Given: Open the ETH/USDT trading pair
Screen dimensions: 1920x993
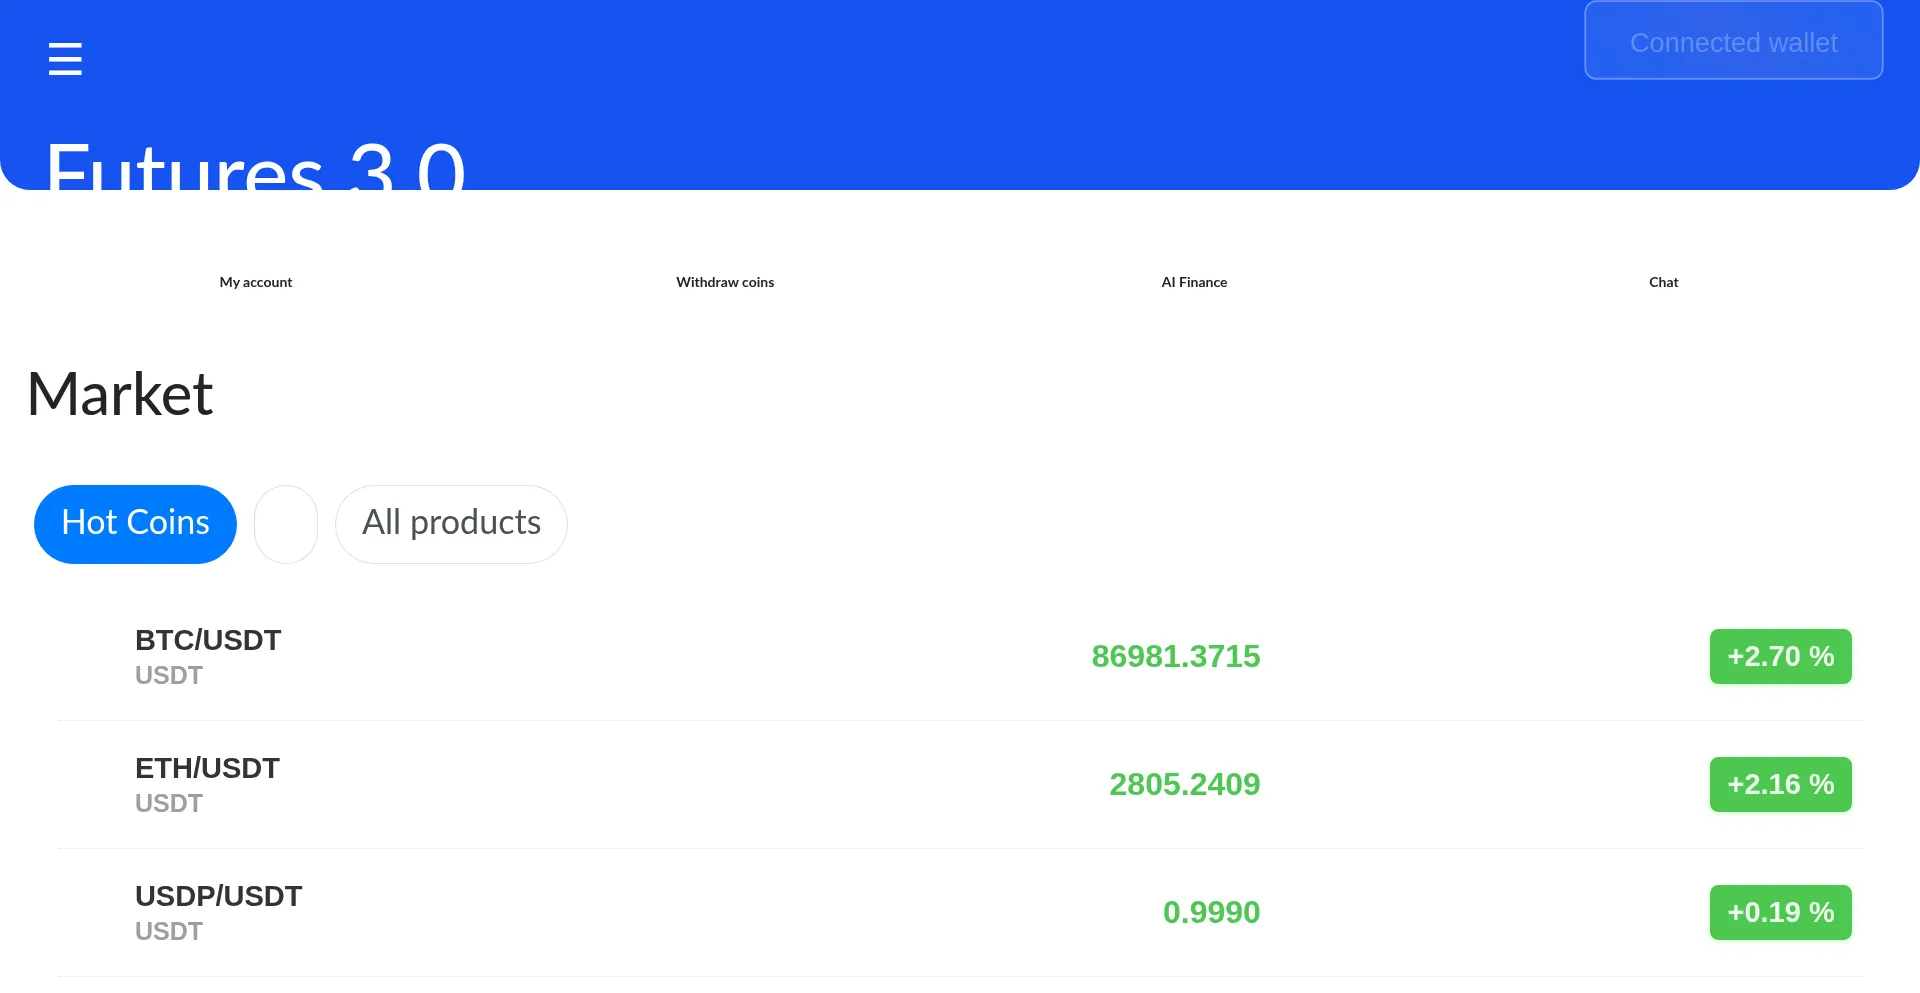Looking at the screenshot, I should coord(207,768).
